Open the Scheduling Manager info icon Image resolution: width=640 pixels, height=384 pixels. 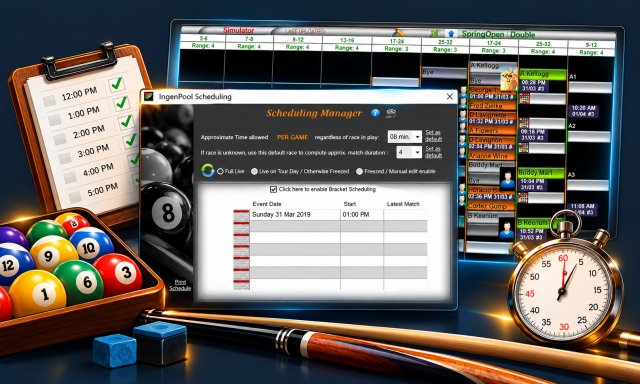375,113
